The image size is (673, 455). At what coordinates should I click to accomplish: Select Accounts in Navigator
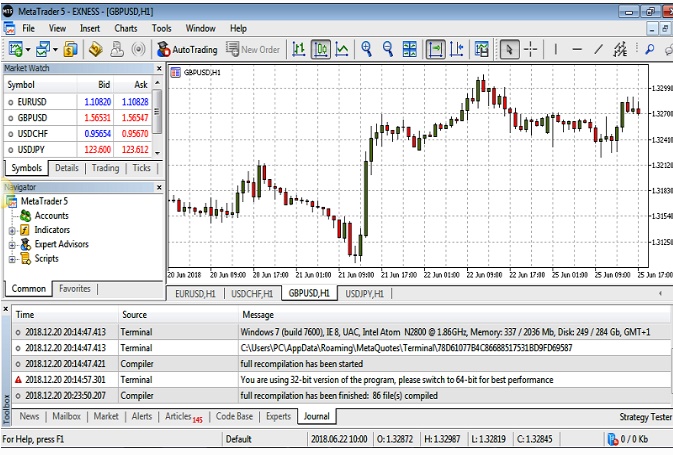51,215
